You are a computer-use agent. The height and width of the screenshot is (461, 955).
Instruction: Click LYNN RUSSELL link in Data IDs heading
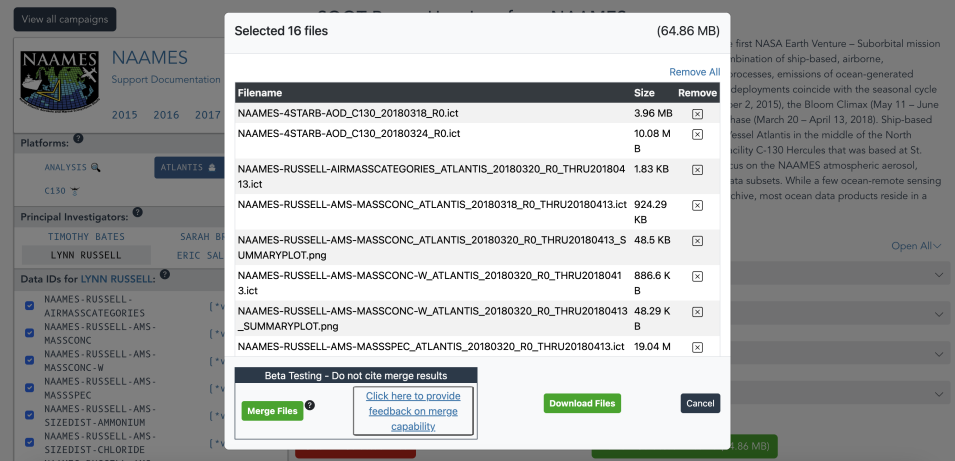pos(118,278)
